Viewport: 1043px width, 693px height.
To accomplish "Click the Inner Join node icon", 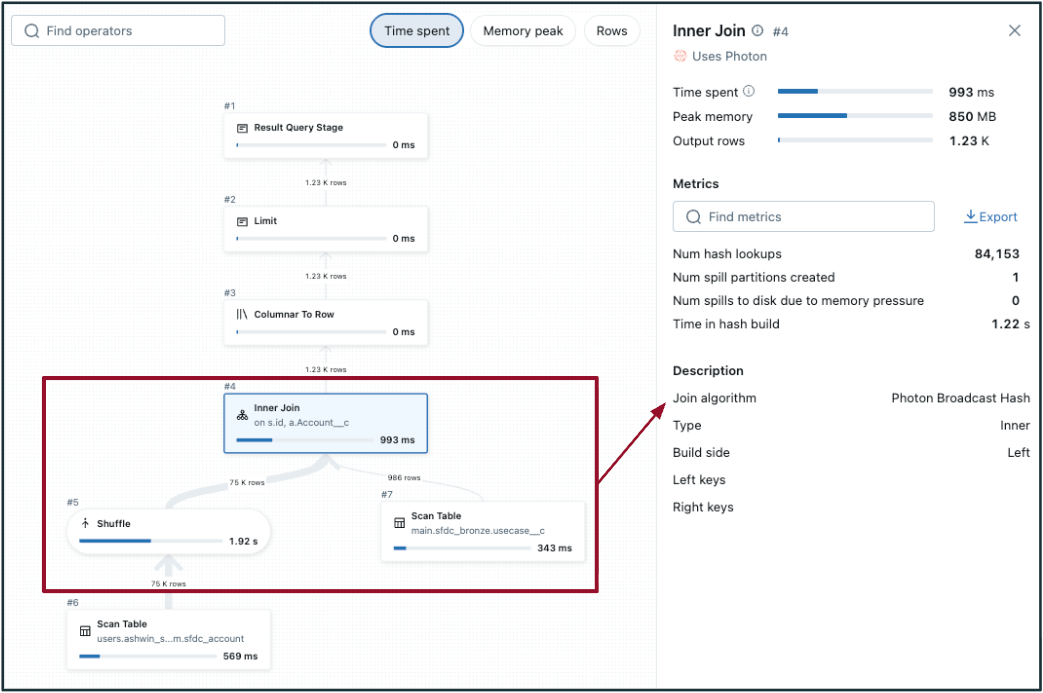I will click(x=242, y=414).
